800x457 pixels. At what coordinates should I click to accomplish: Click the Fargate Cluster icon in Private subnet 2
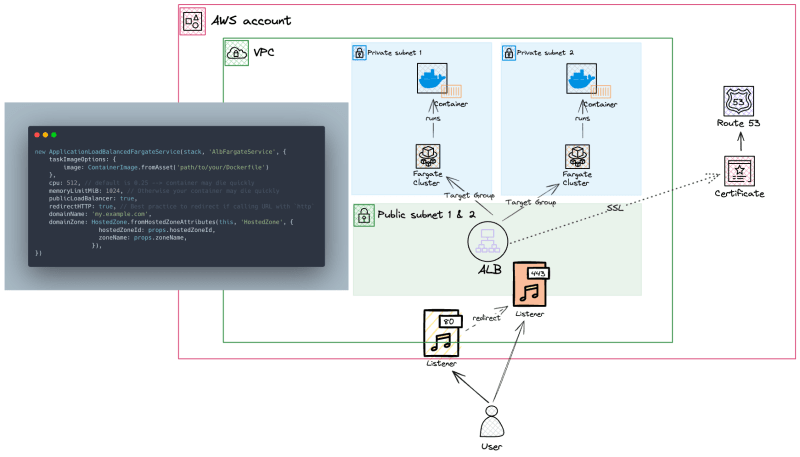(x=578, y=156)
